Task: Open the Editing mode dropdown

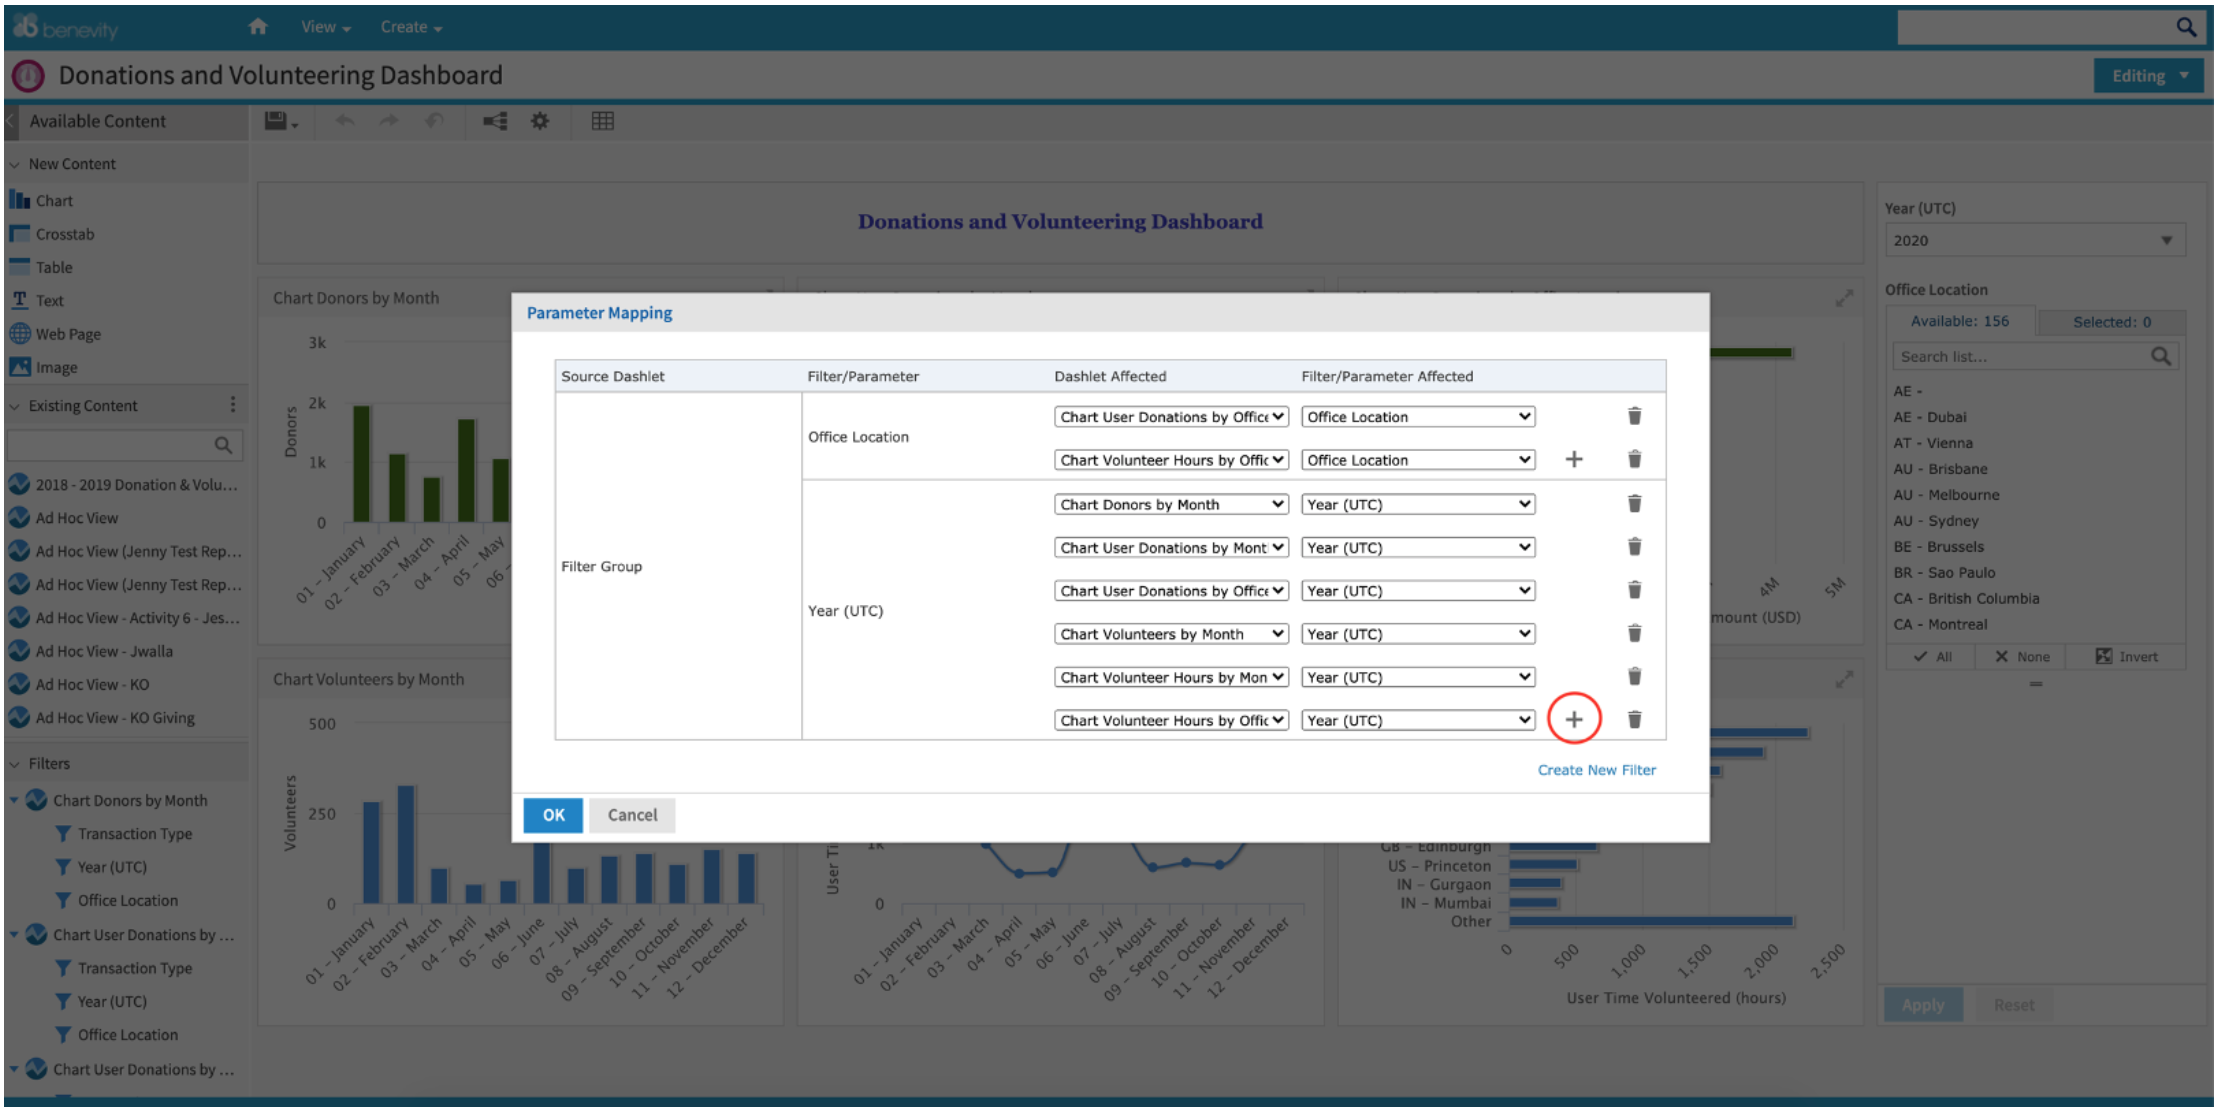Action: coord(2148,76)
